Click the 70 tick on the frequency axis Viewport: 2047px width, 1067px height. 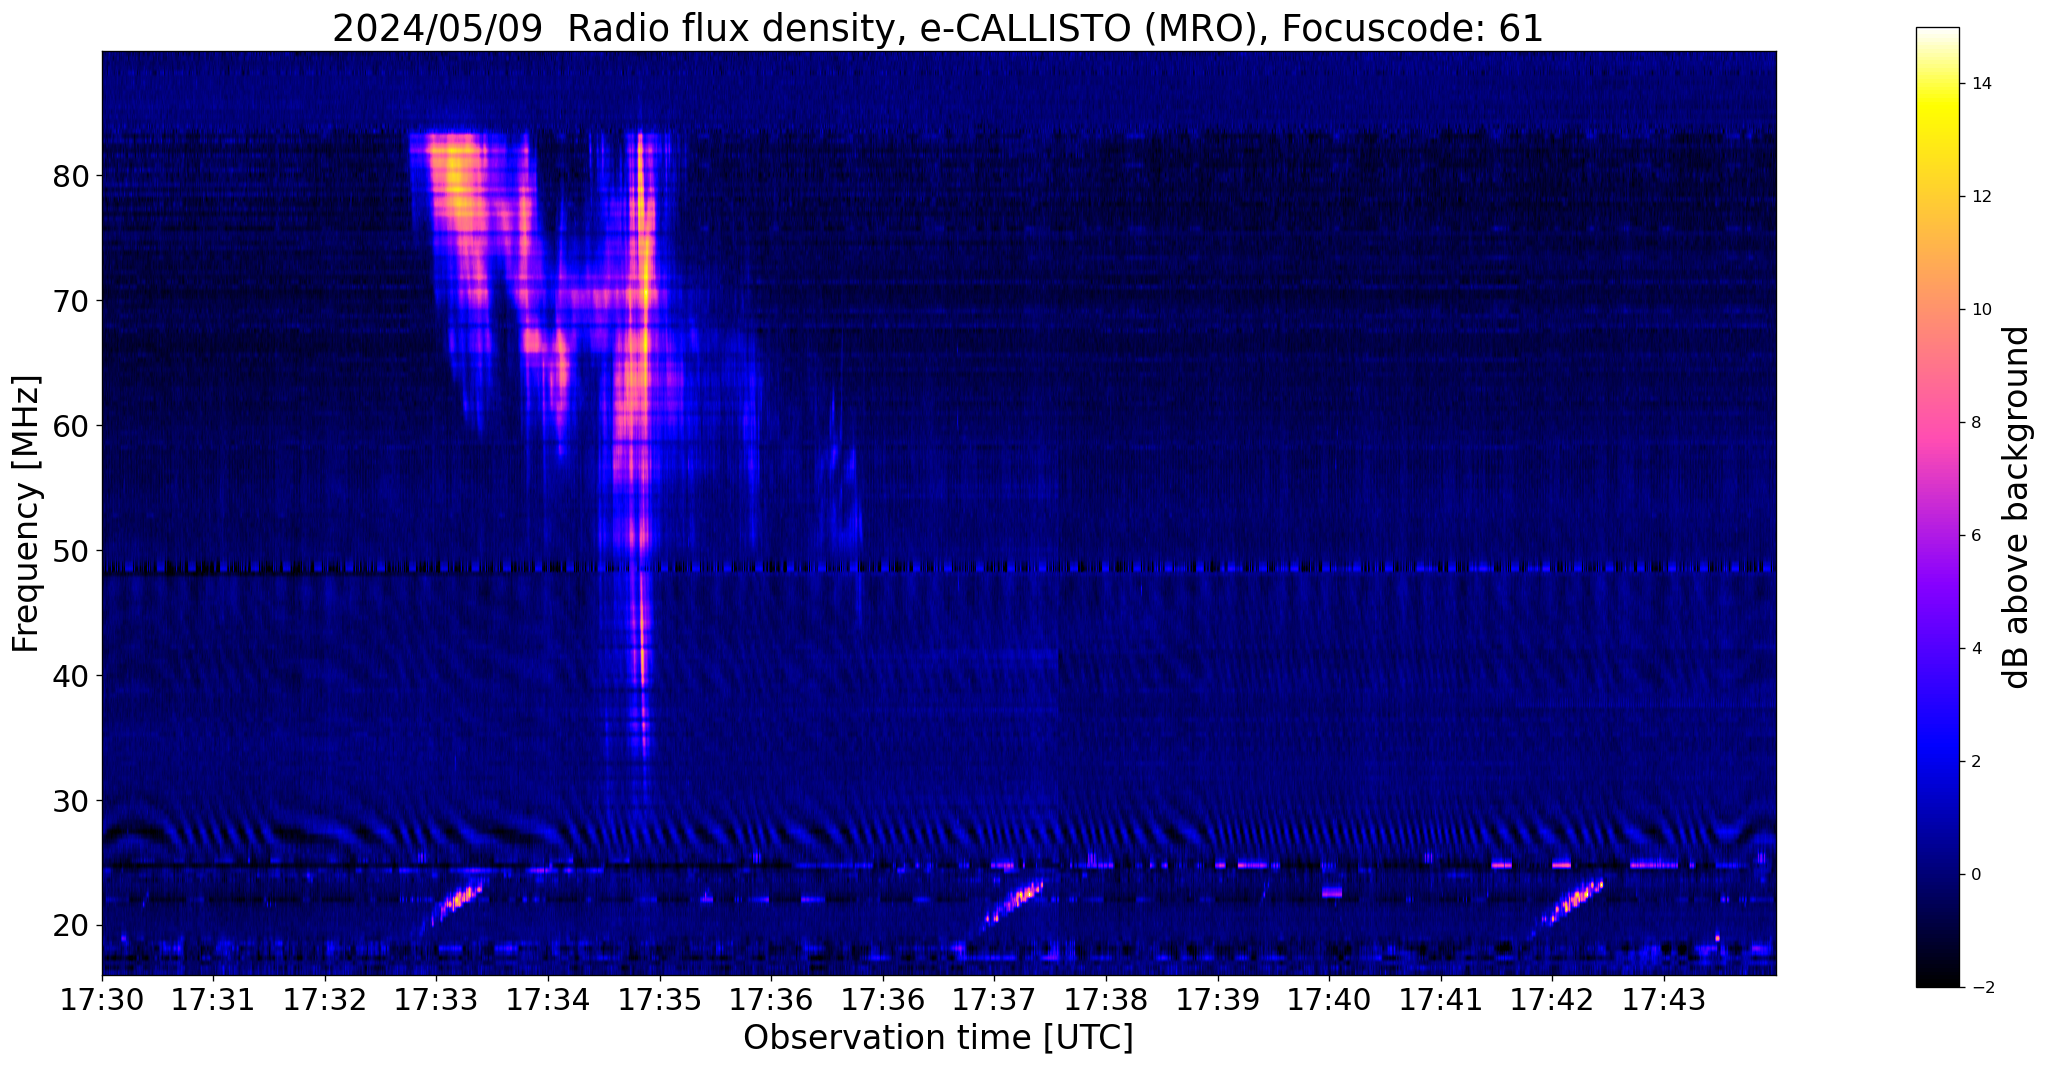71,301
